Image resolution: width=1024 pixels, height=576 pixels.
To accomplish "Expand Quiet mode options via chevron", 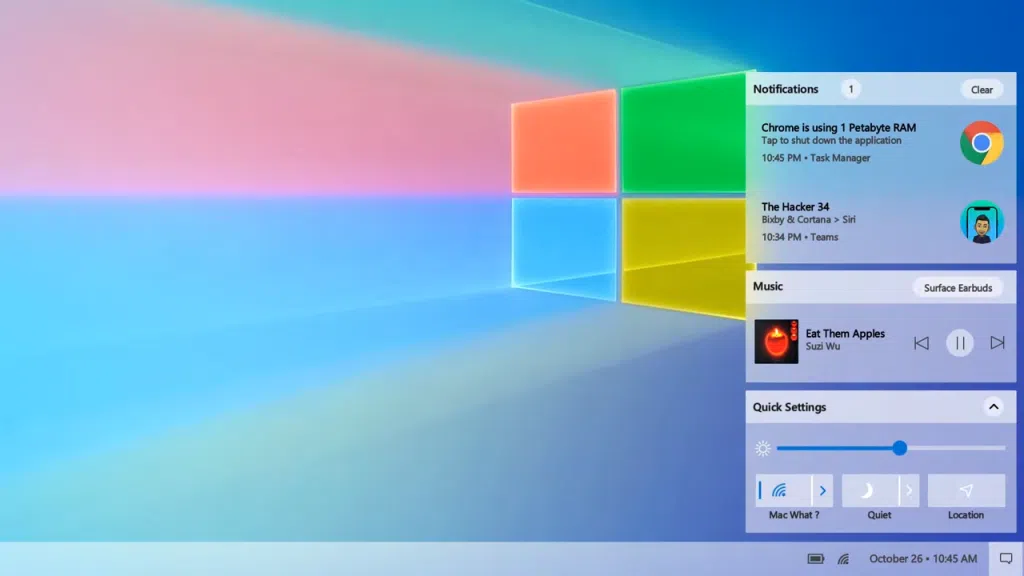I will (x=909, y=490).
